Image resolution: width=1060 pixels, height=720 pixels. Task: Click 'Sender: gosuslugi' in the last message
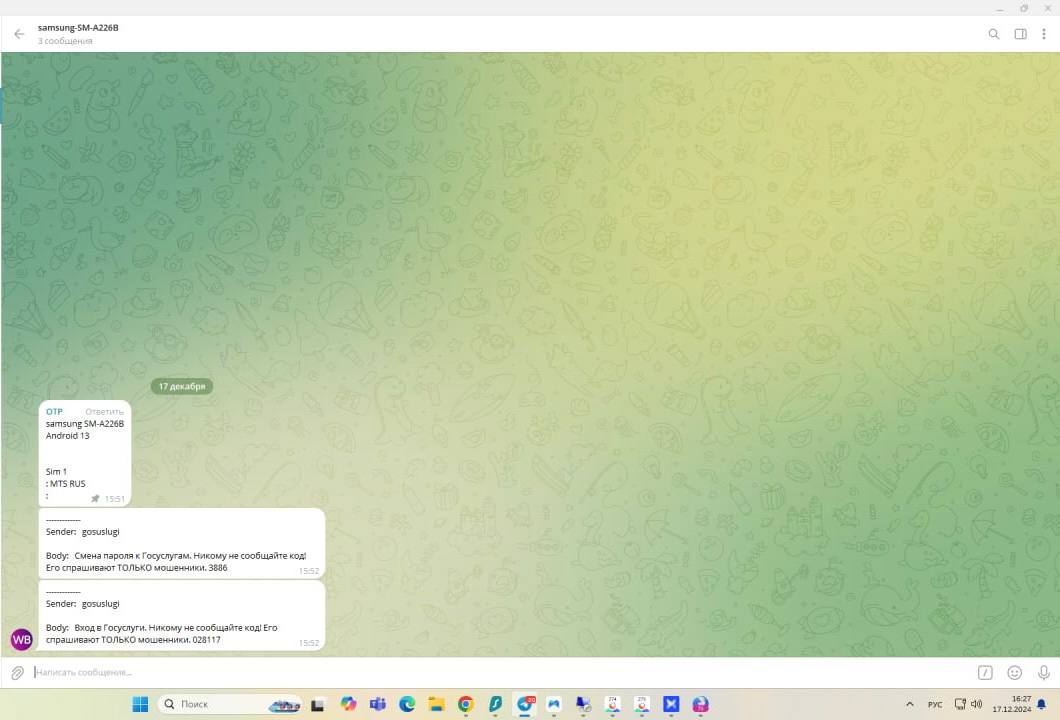pos(82,604)
